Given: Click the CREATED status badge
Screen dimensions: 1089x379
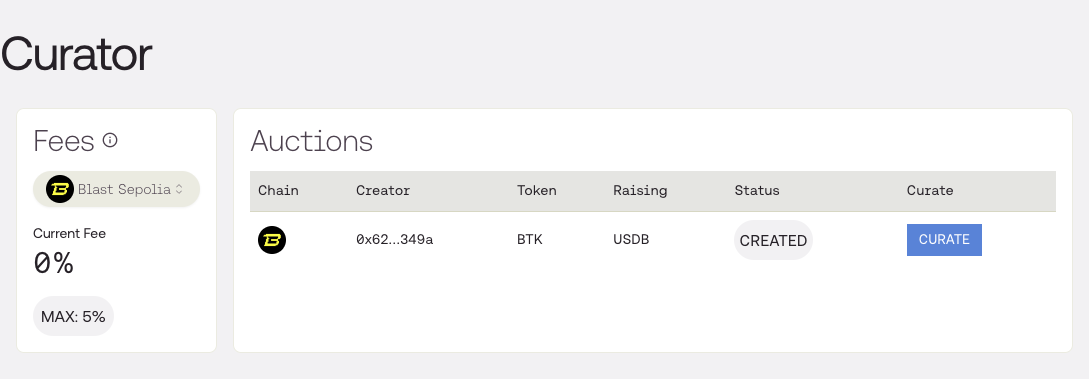Looking at the screenshot, I should (x=773, y=240).
